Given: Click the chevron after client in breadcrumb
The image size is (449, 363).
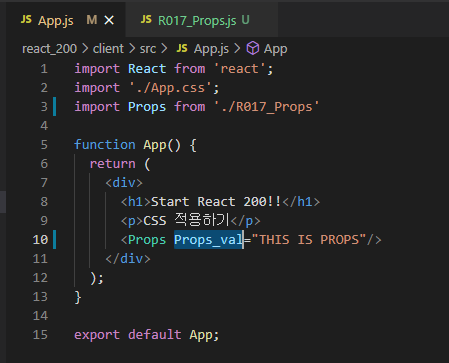Looking at the screenshot, I should point(132,49).
